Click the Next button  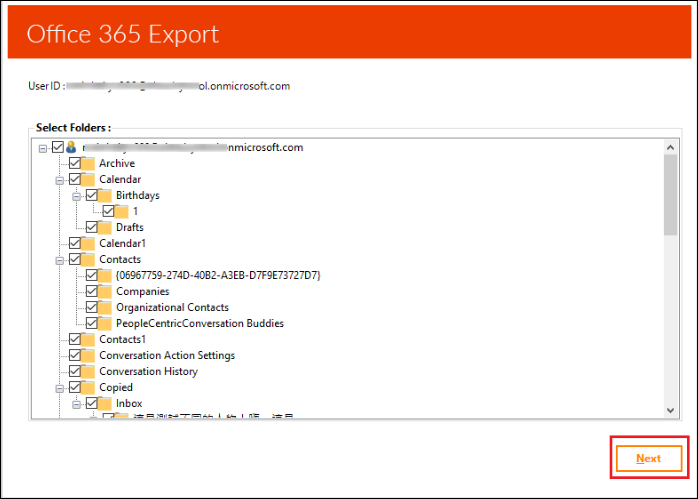tap(649, 458)
